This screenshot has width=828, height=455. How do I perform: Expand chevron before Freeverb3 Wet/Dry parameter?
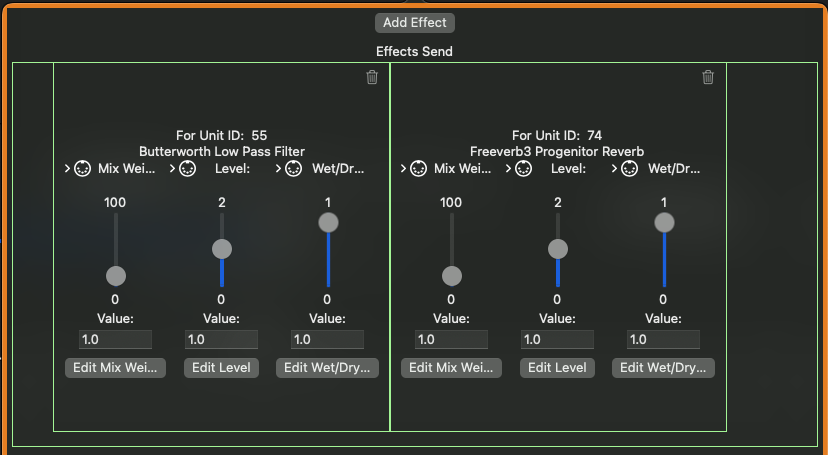(615, 169)
